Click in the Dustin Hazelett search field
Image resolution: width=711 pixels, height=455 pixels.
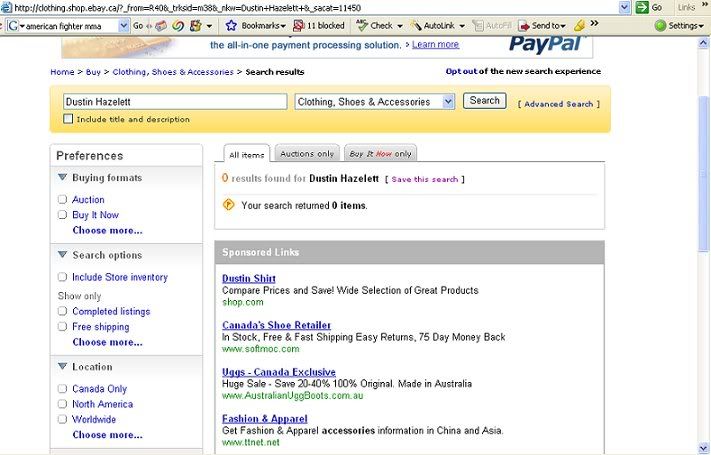pyautogui.click(x=175, y=102)
